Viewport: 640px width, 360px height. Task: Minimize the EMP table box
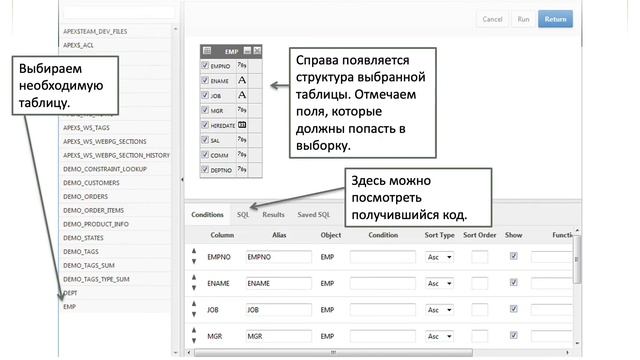[247, 51]
